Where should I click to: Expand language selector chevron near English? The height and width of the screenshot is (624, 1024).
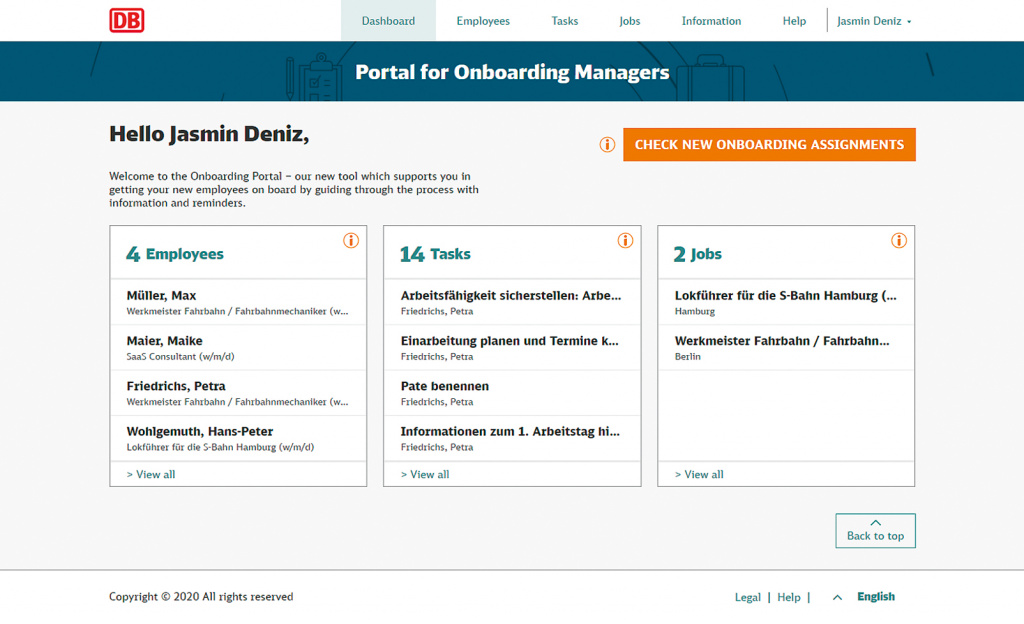click(x=837, y=597)
